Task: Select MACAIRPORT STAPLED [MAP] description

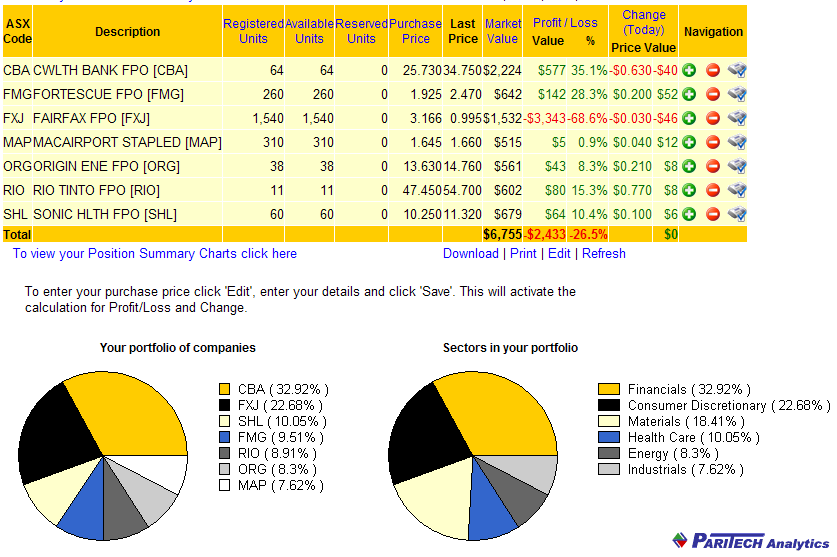Action: click(x=128, y=142)
